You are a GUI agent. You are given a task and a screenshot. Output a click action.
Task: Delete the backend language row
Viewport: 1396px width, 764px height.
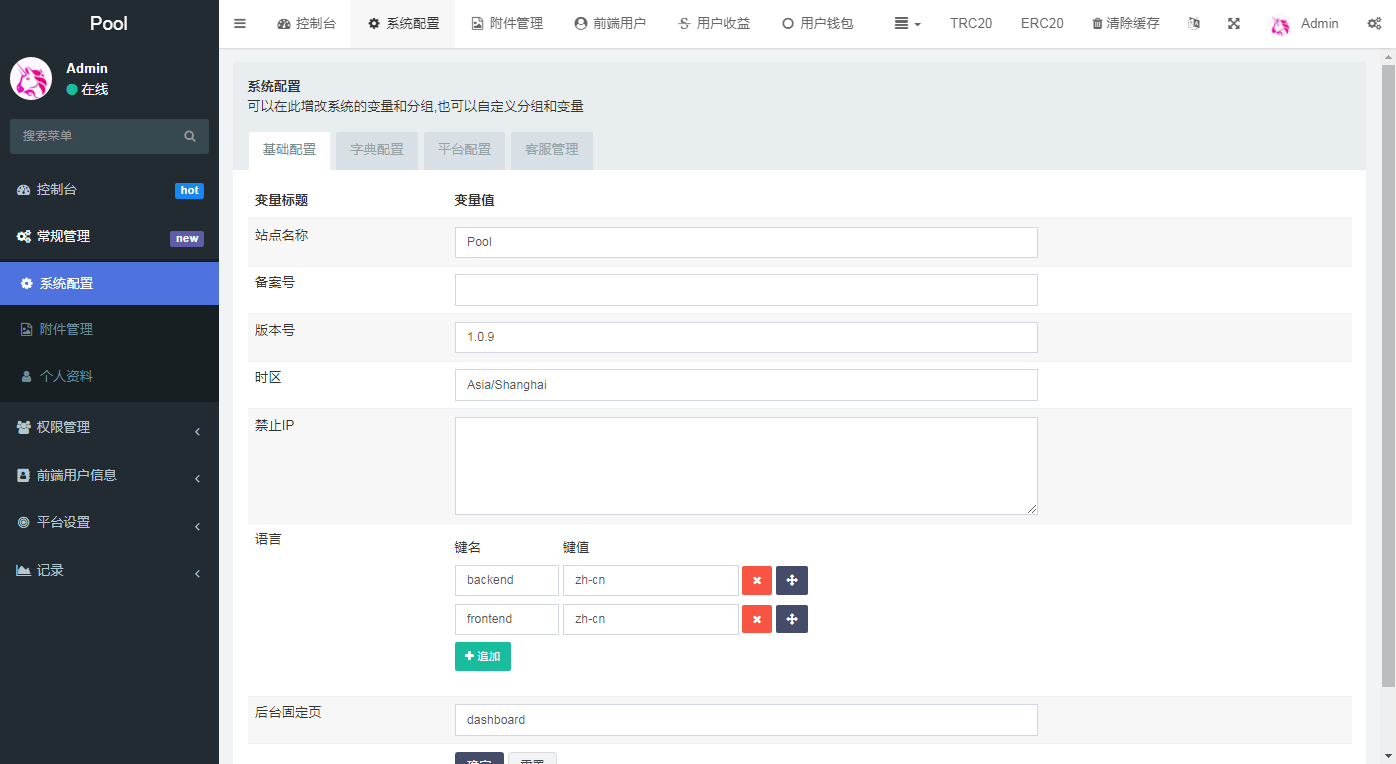click(757, 581)
